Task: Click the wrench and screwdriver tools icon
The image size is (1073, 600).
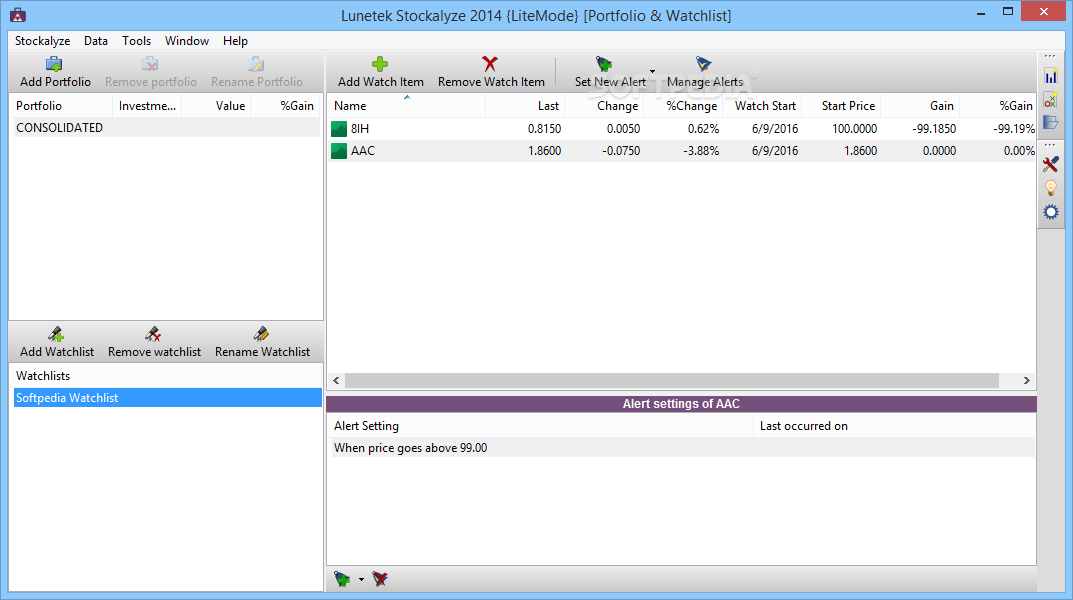Action: (x=1051, y=164)
